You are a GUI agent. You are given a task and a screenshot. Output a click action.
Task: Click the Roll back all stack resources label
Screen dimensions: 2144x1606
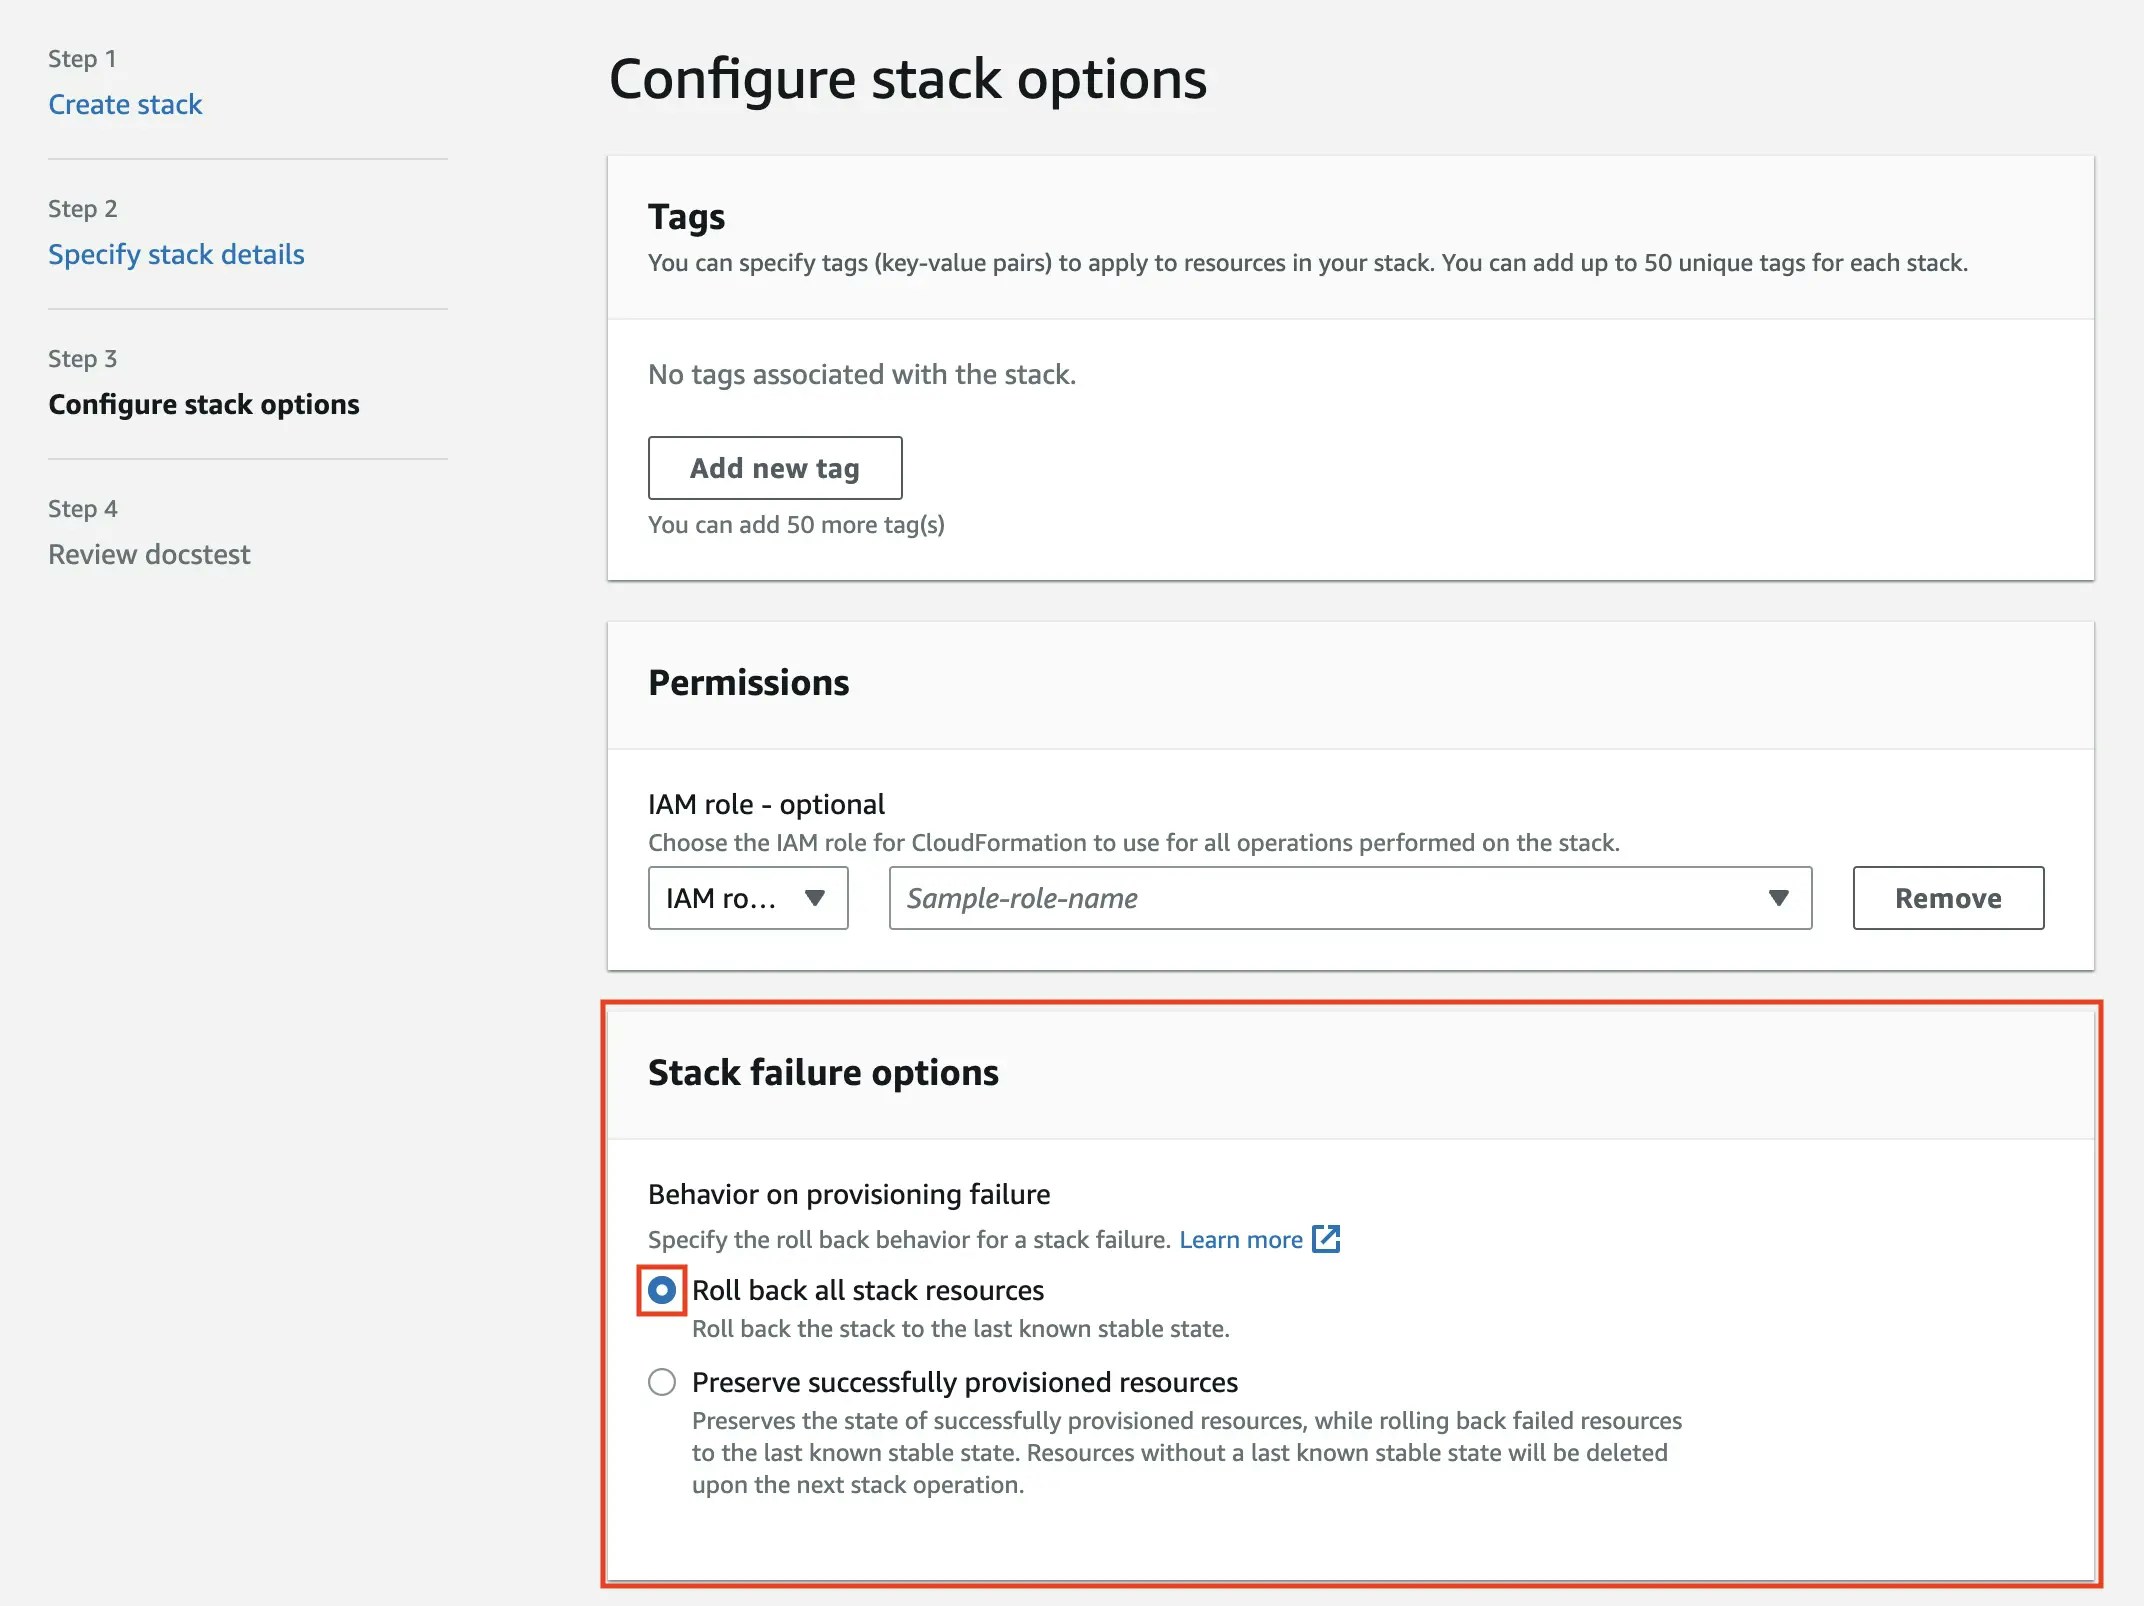coord(867,1290)
